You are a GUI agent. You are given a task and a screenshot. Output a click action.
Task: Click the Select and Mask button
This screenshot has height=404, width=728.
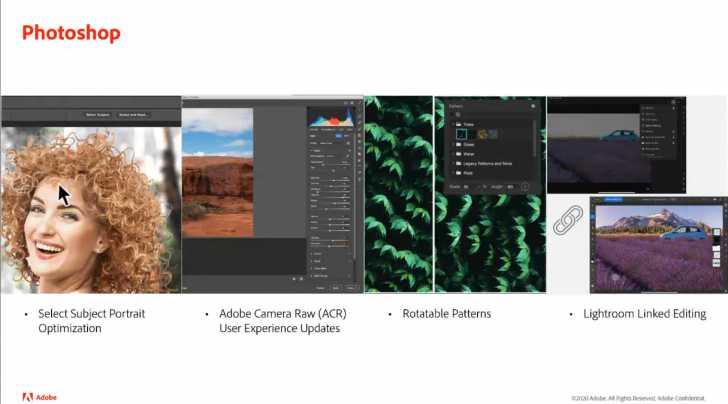tap(133, 115)
